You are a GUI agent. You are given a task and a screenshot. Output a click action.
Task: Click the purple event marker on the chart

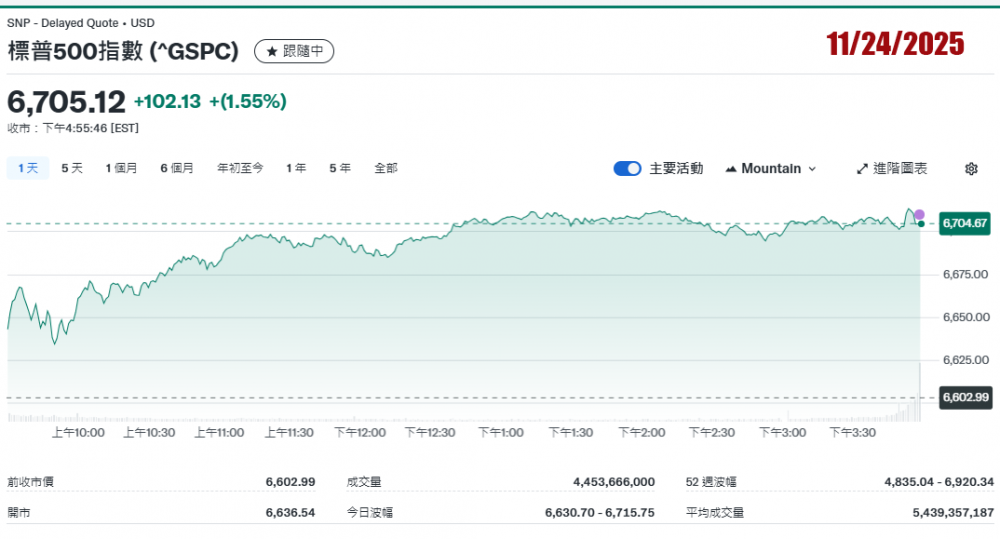[919, 215]
